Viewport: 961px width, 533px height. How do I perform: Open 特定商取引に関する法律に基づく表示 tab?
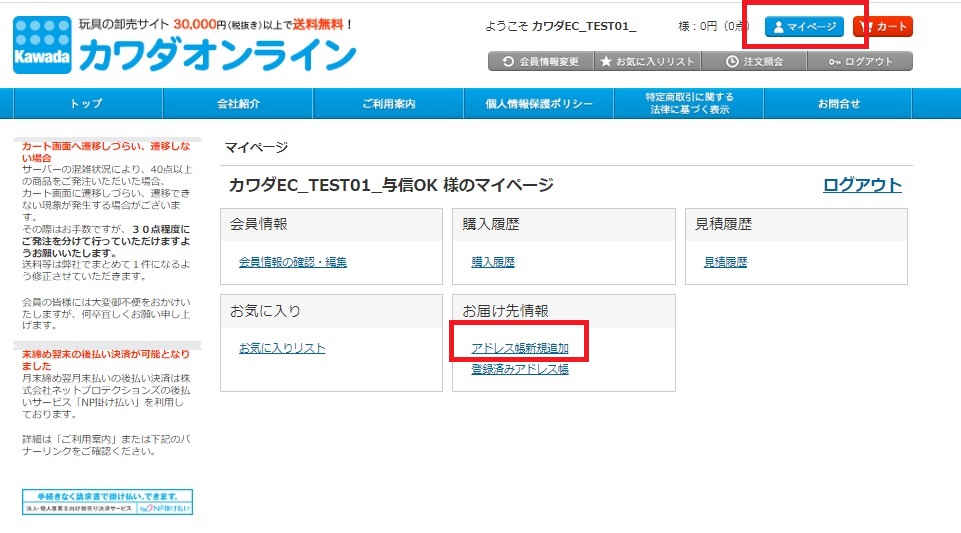tap(689, 104)
